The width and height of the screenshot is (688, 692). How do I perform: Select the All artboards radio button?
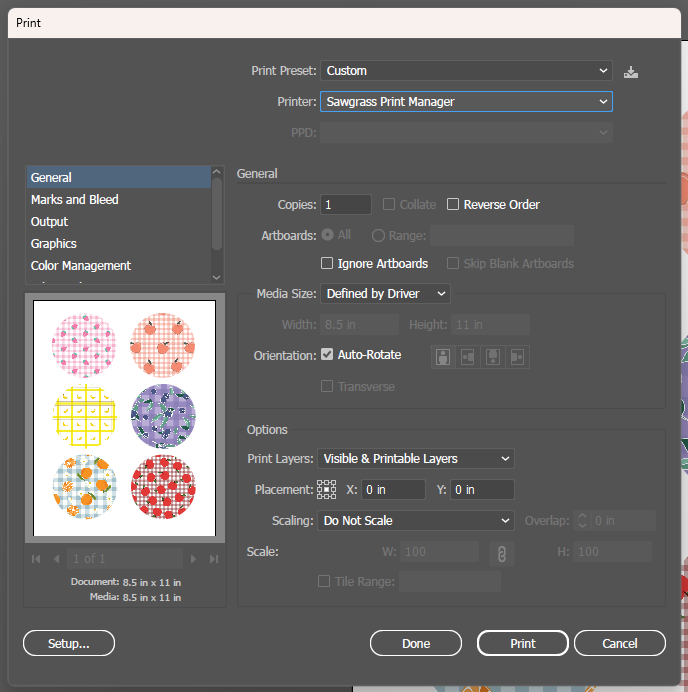click(327, 235)
